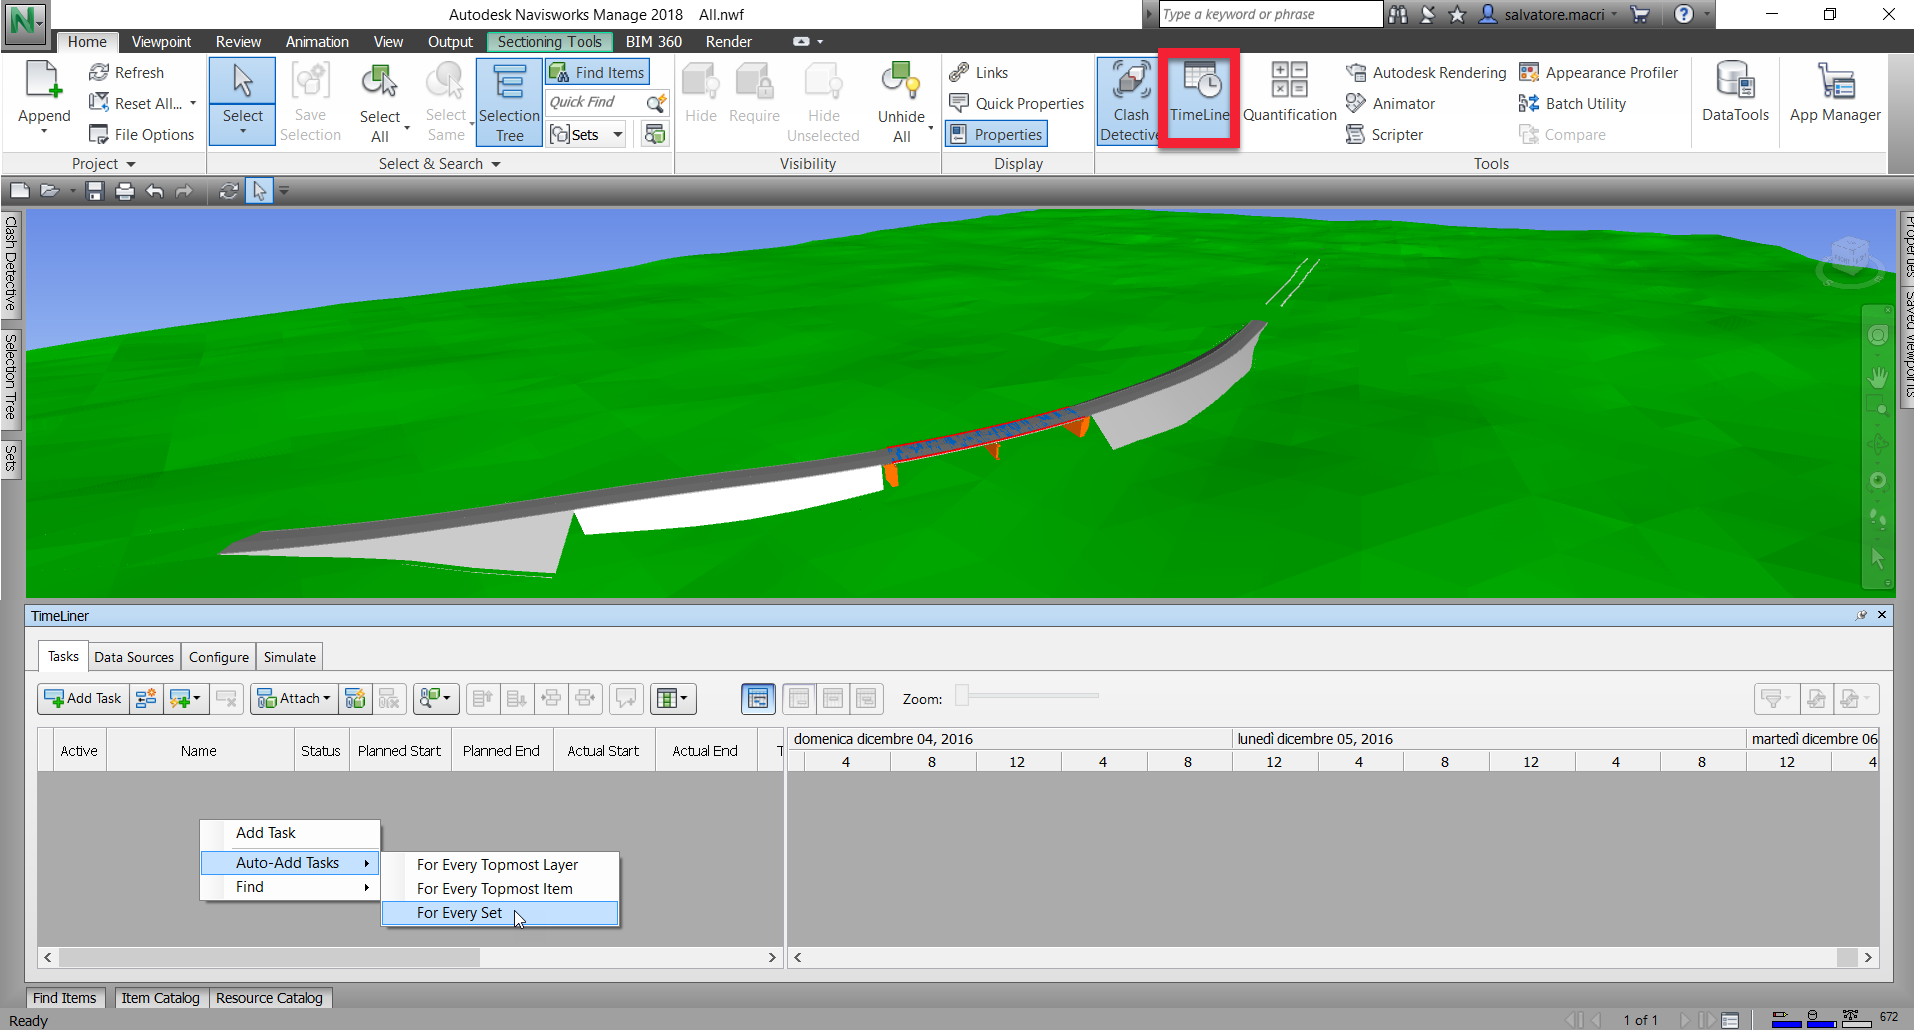1914x1030 pixels.
Task: Click the Append button
Action: 43,95
